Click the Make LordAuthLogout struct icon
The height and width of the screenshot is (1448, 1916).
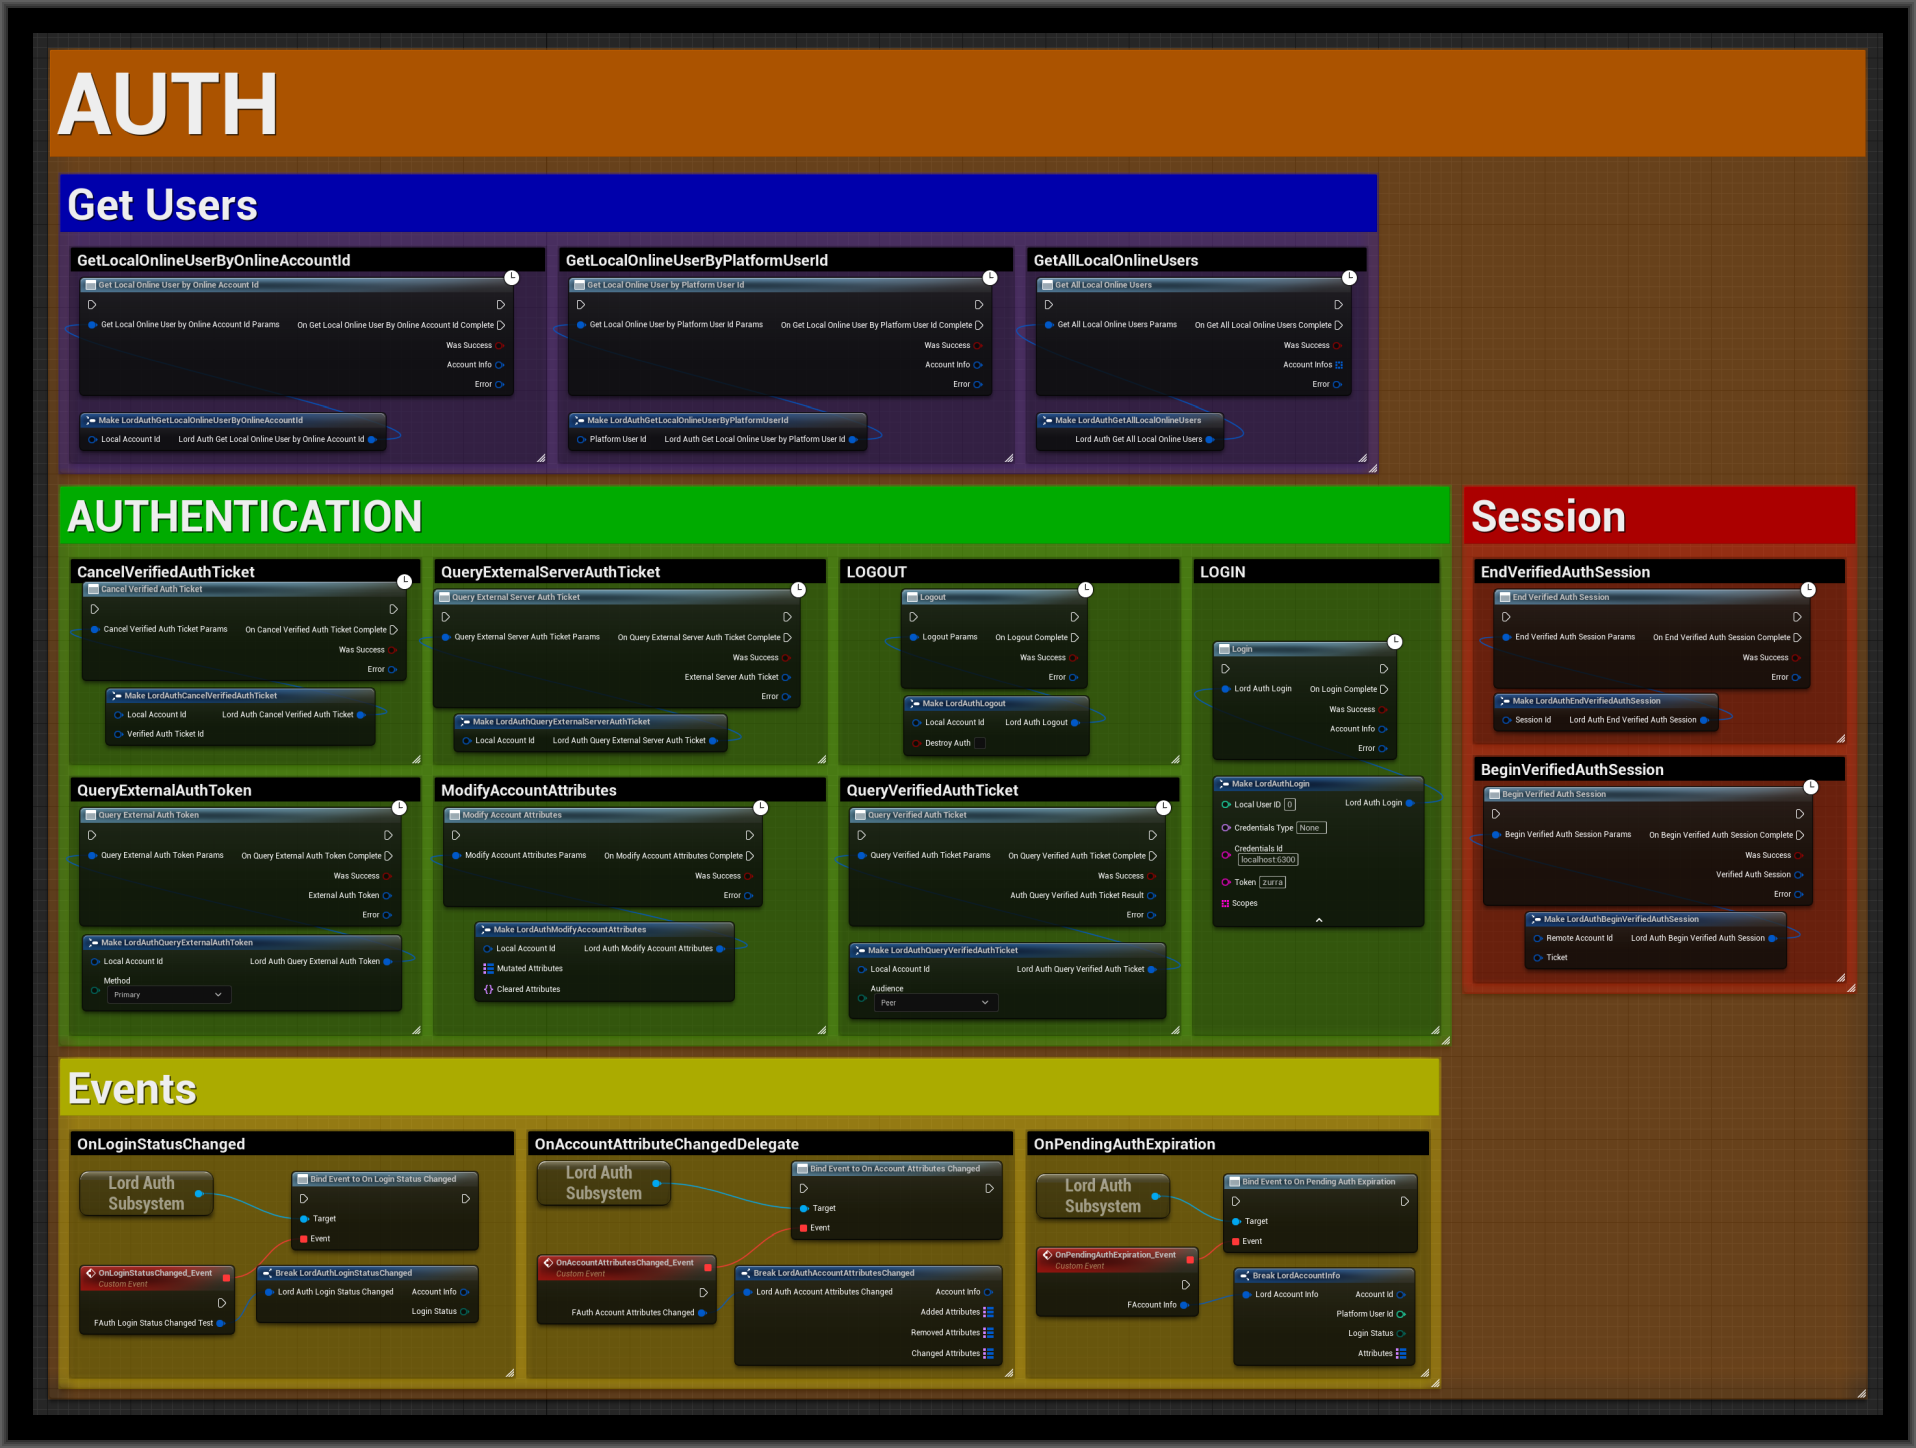[x=914, y=704]
